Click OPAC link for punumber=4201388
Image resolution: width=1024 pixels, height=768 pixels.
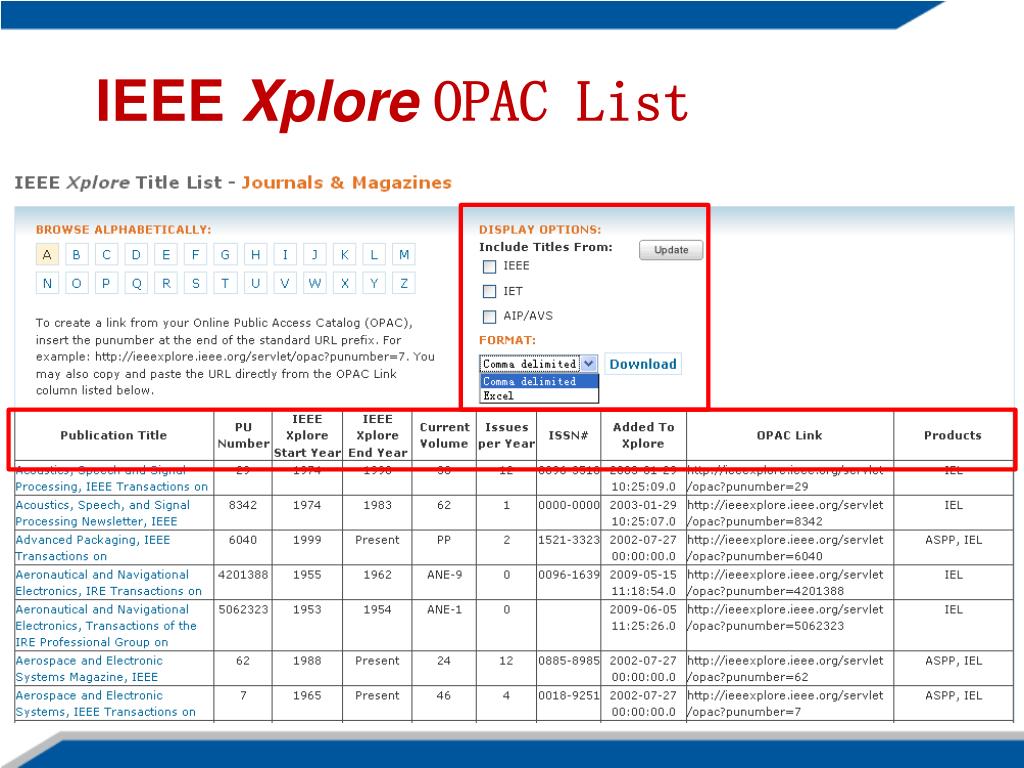pos(785,583)
